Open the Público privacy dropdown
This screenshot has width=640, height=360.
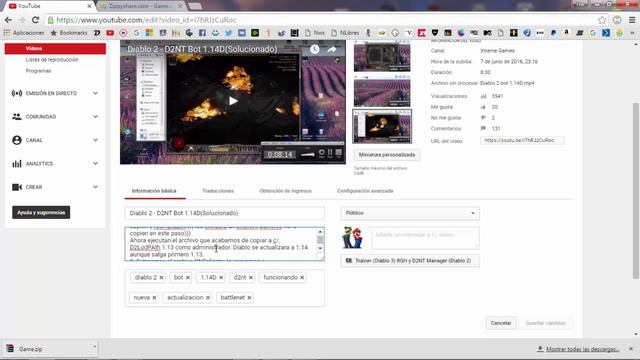click(x=410, y=213)
